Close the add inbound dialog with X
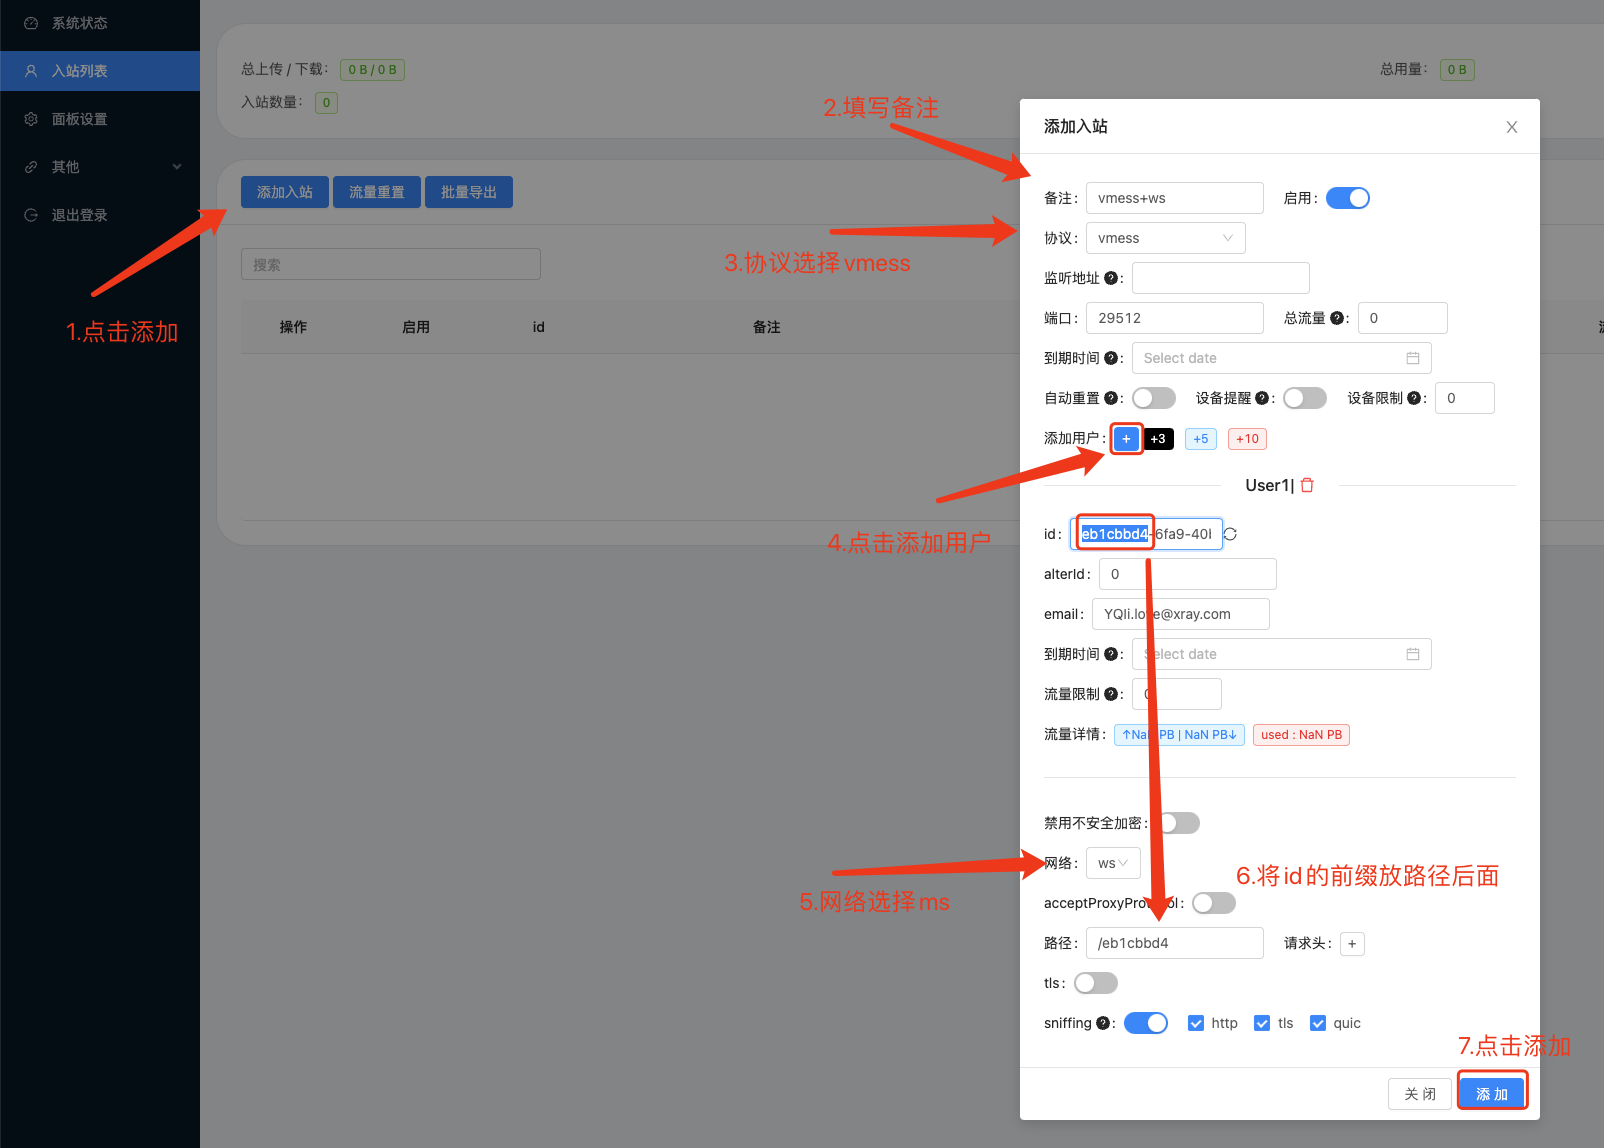The image size is (1604, 1148). point(1511,127)
